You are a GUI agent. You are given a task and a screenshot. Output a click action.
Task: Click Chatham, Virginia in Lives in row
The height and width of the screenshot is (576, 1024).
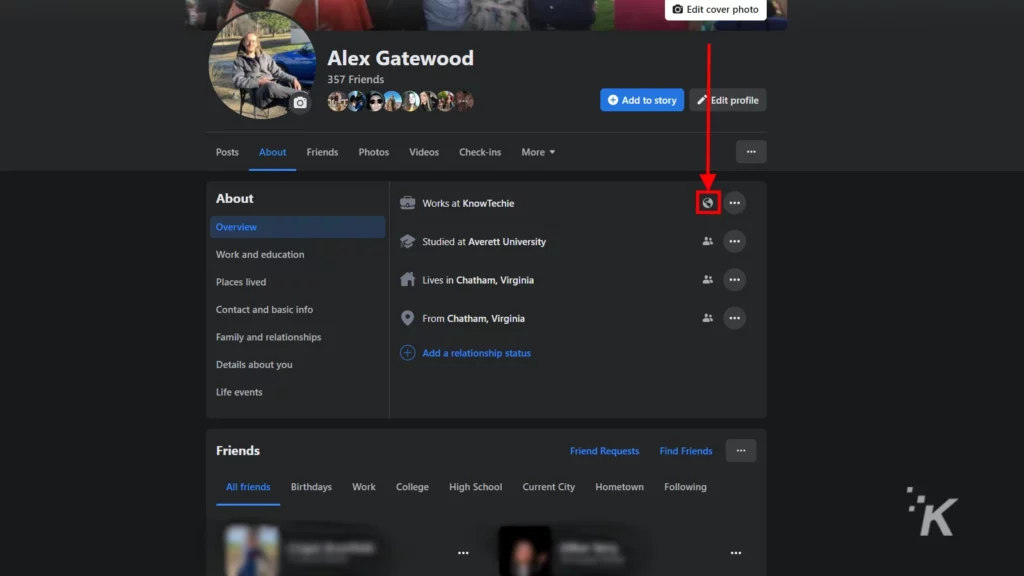coord(494,280)
